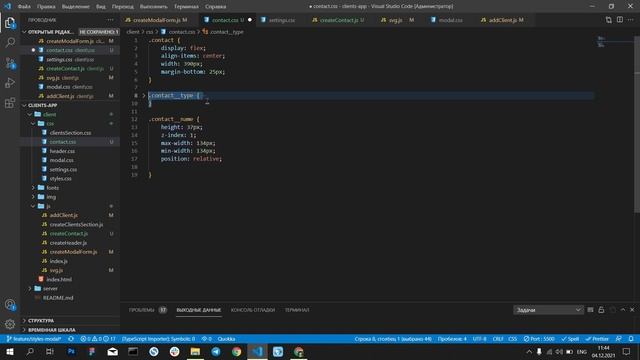The image size is (640, 360).
Task: Synchronize changes from the status bar
Action: coord(71,339)
